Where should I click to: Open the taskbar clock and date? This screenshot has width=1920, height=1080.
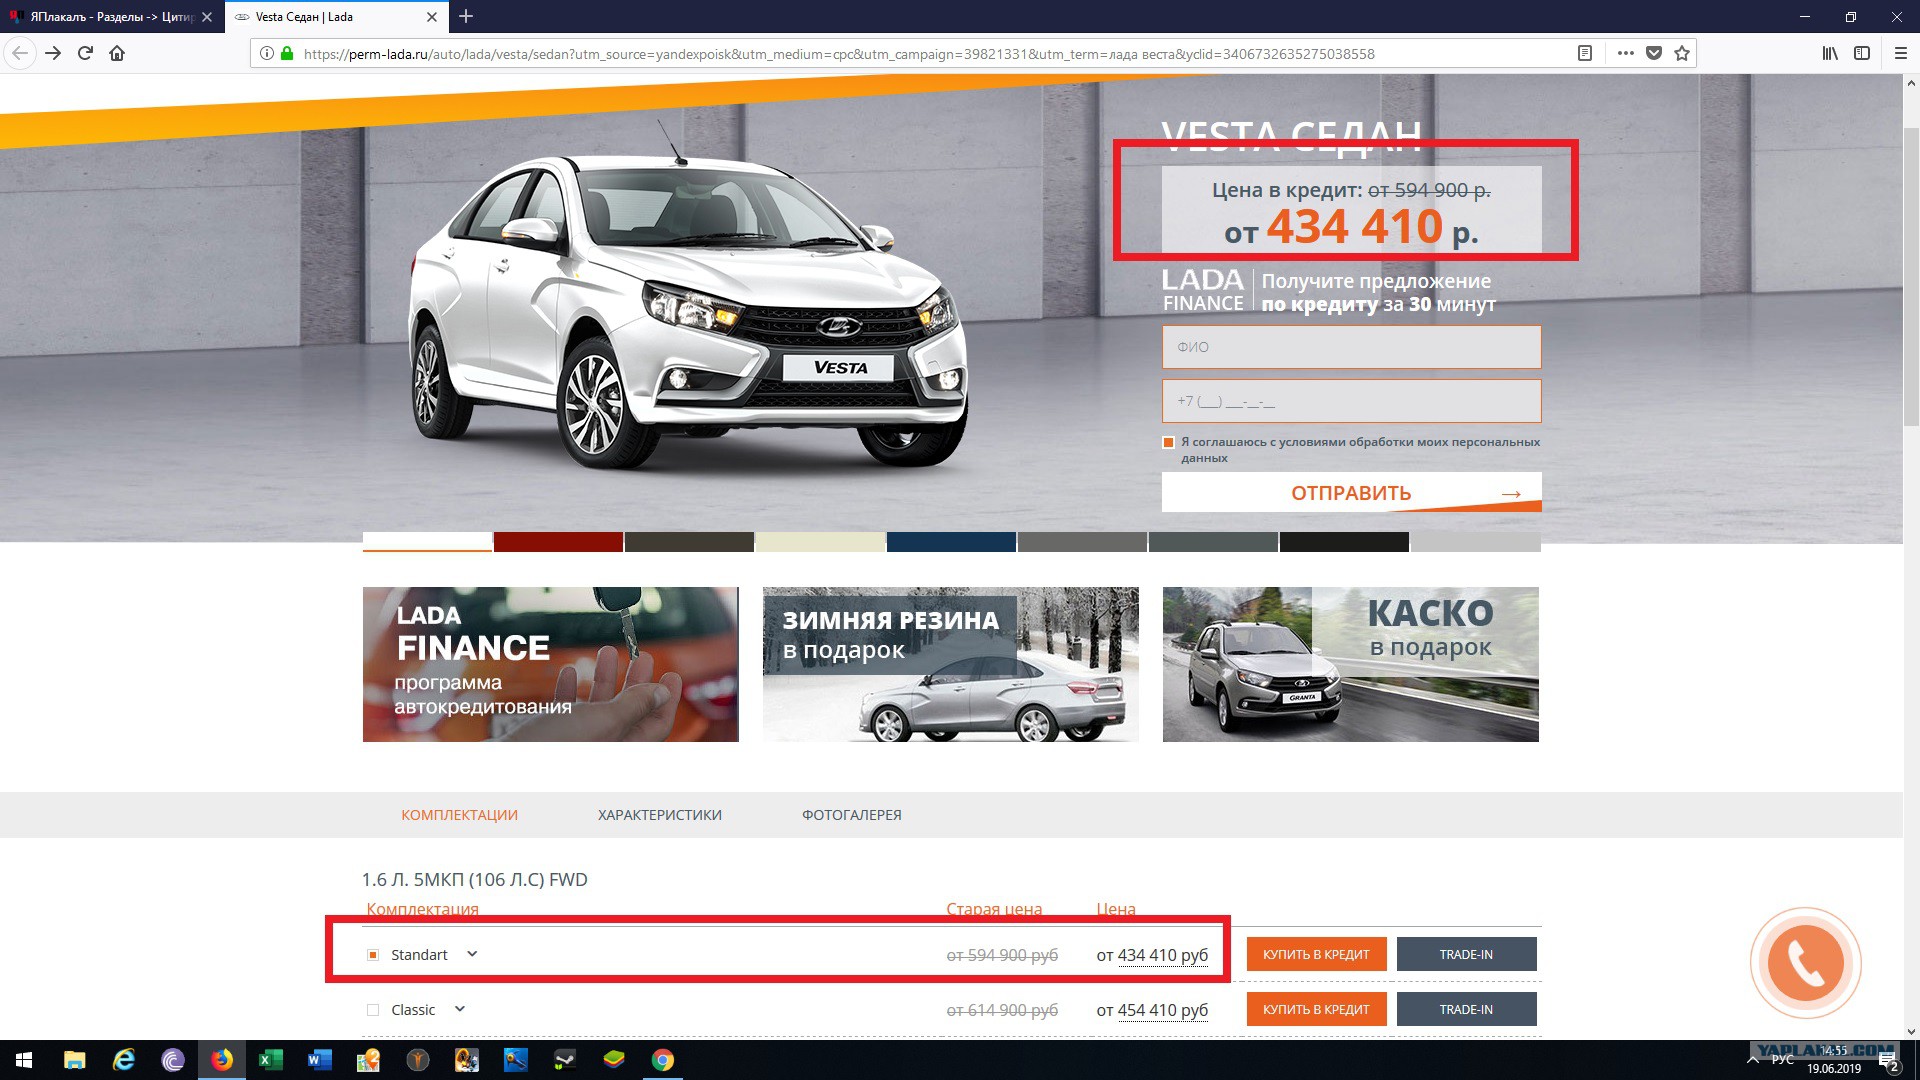[x=1834, y=1060]
